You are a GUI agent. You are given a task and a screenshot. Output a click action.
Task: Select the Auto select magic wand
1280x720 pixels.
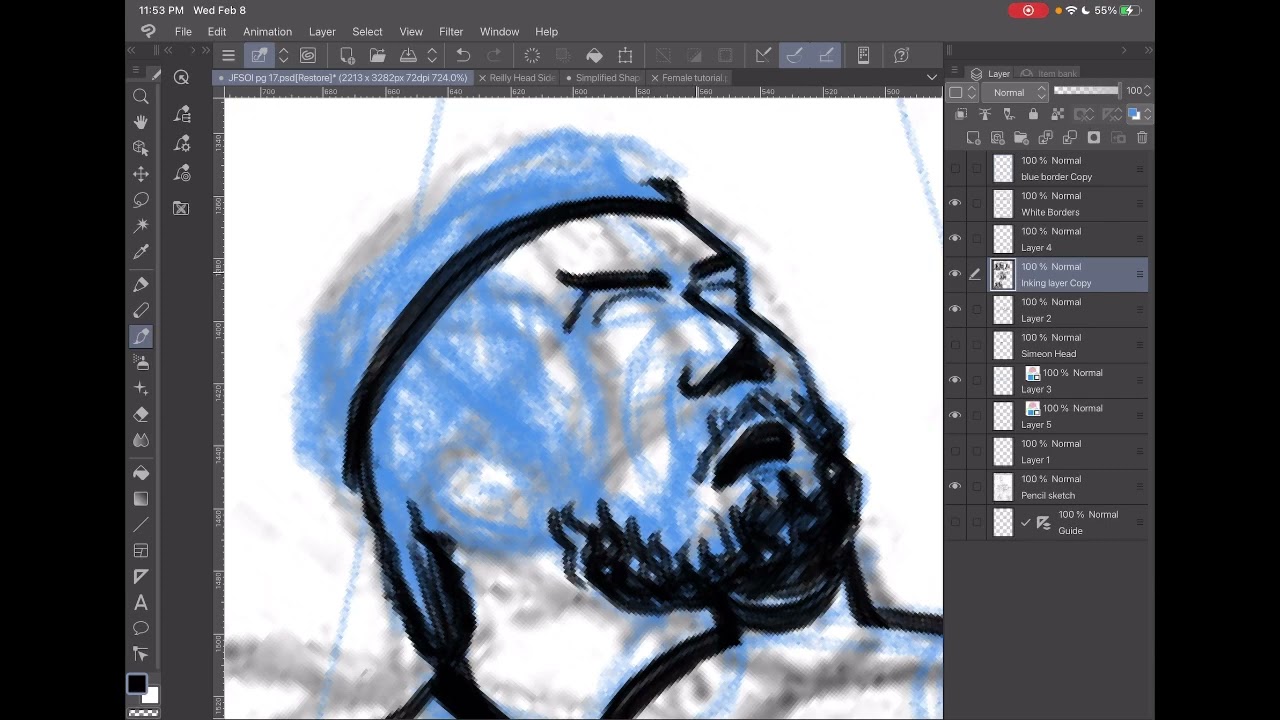[141, 226]
